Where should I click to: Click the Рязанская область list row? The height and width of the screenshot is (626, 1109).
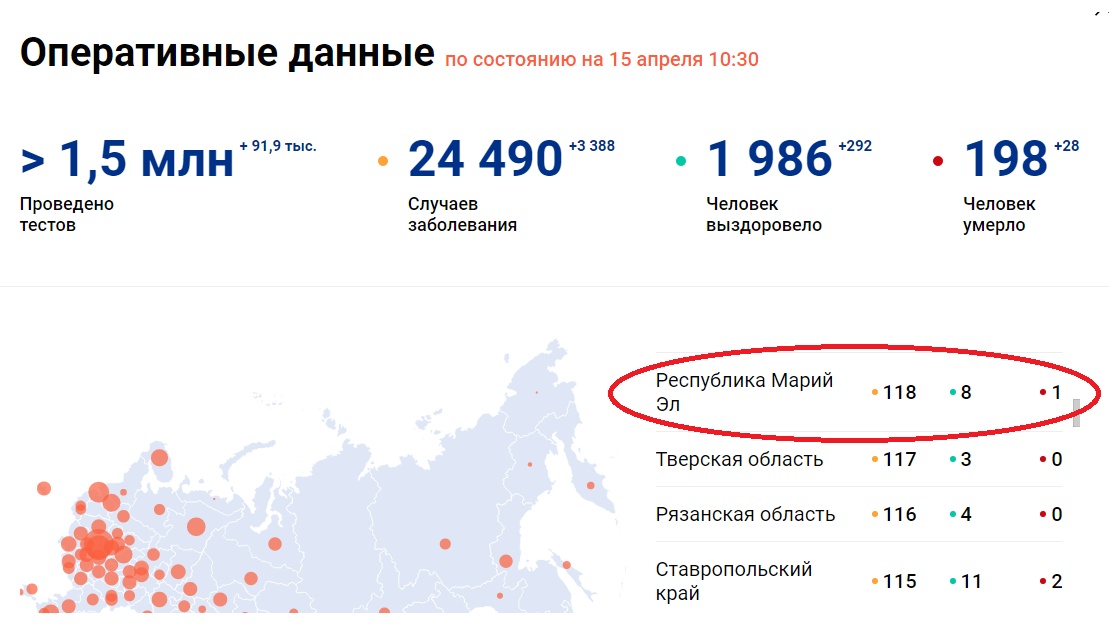point(744,514)
